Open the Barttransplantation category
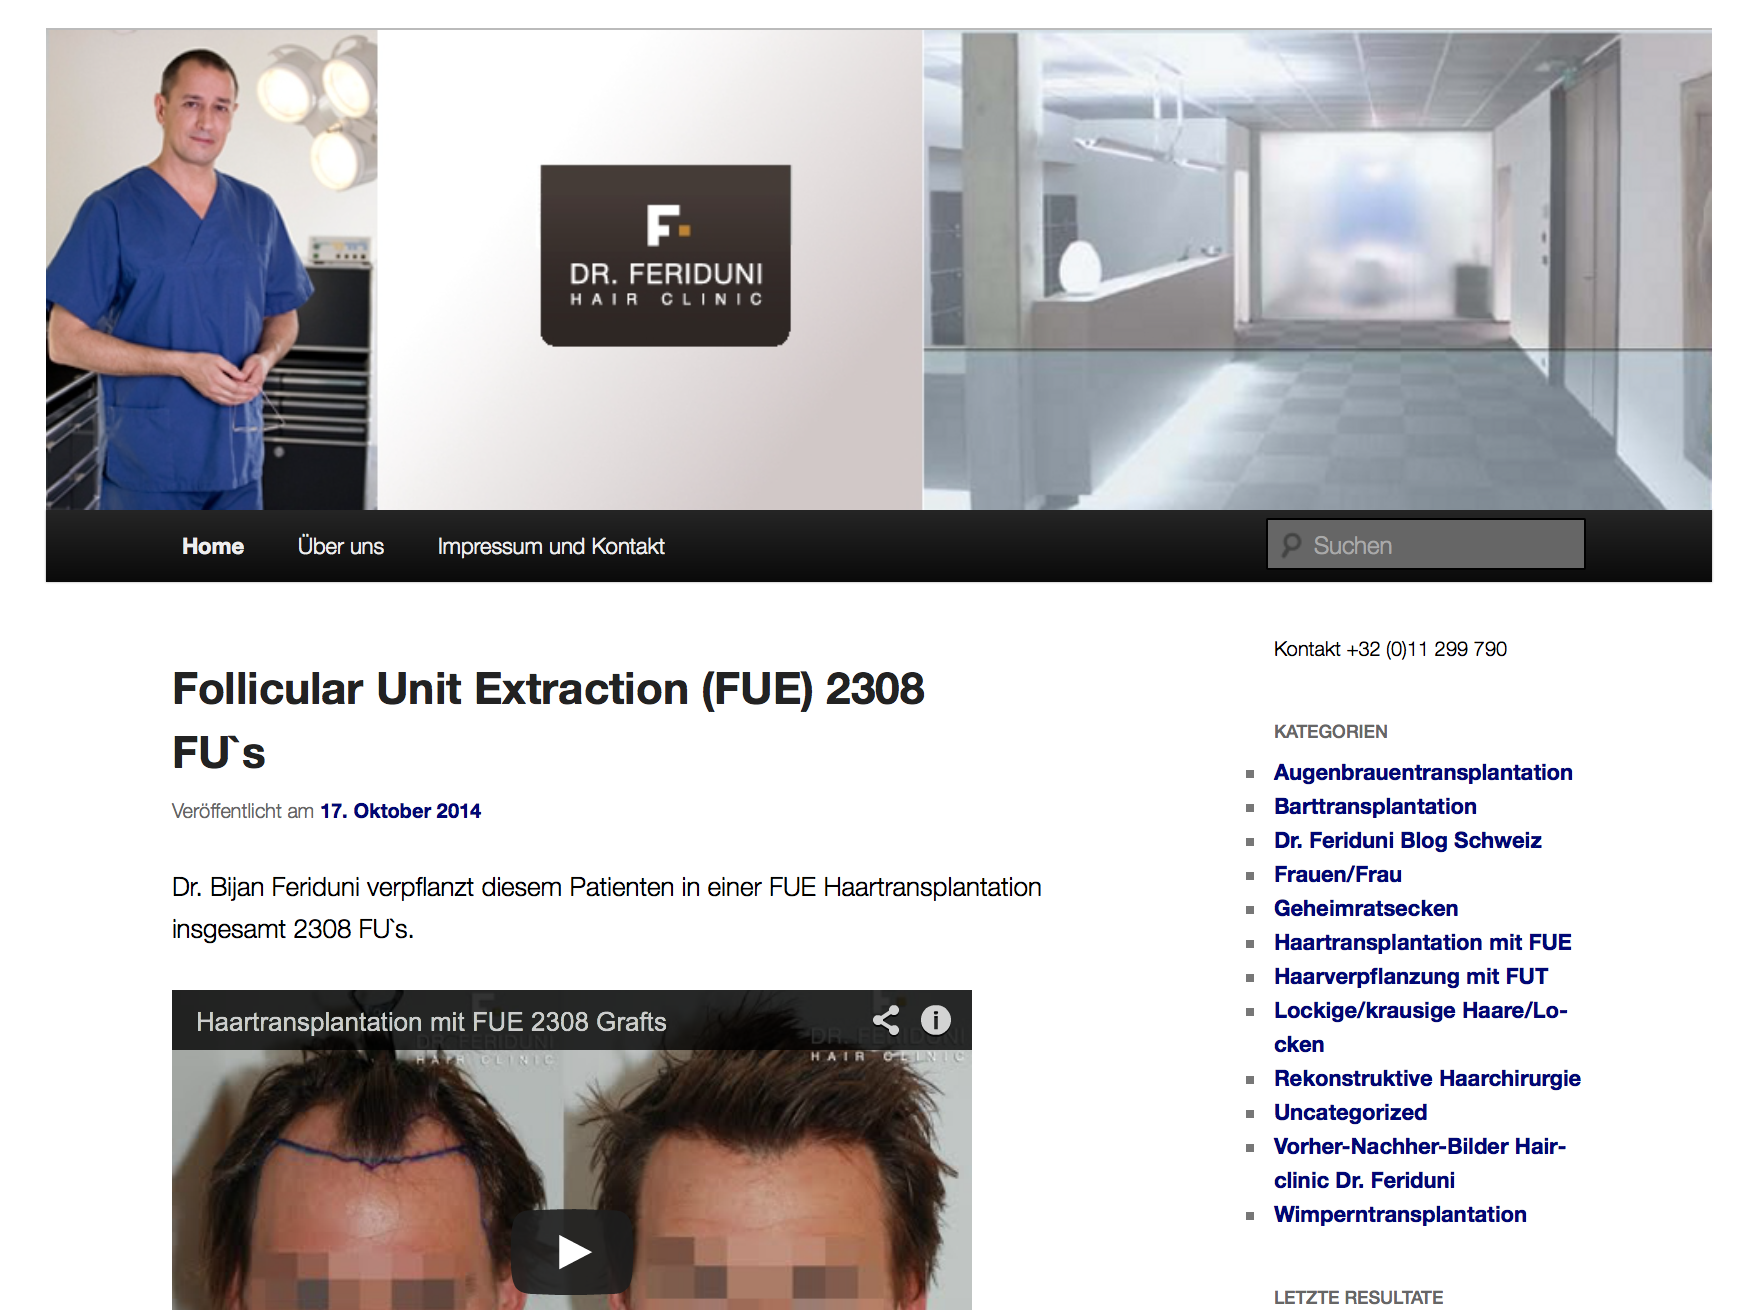This screenshot has width=1758, height=1310. 1374,807
